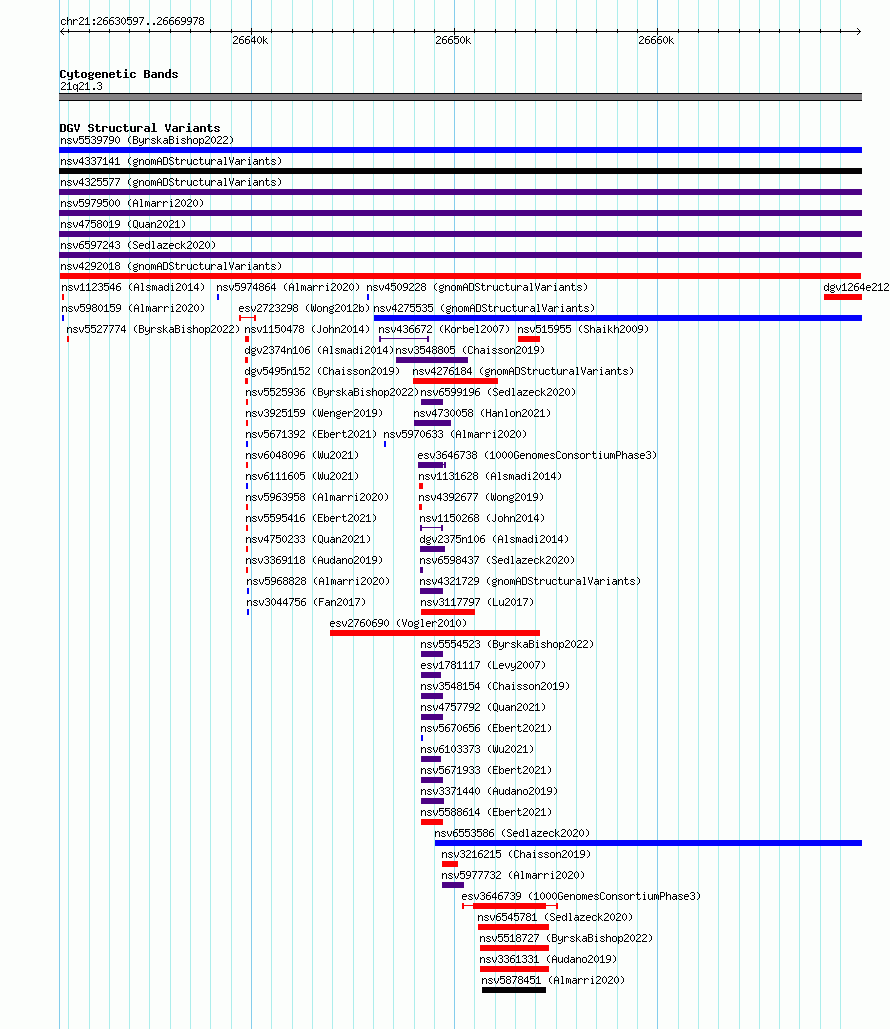Click nsv3216215 (Chaisson2019) label
Image resolution: width=890 pixels, height=1029 pixels.
point(516,854)
